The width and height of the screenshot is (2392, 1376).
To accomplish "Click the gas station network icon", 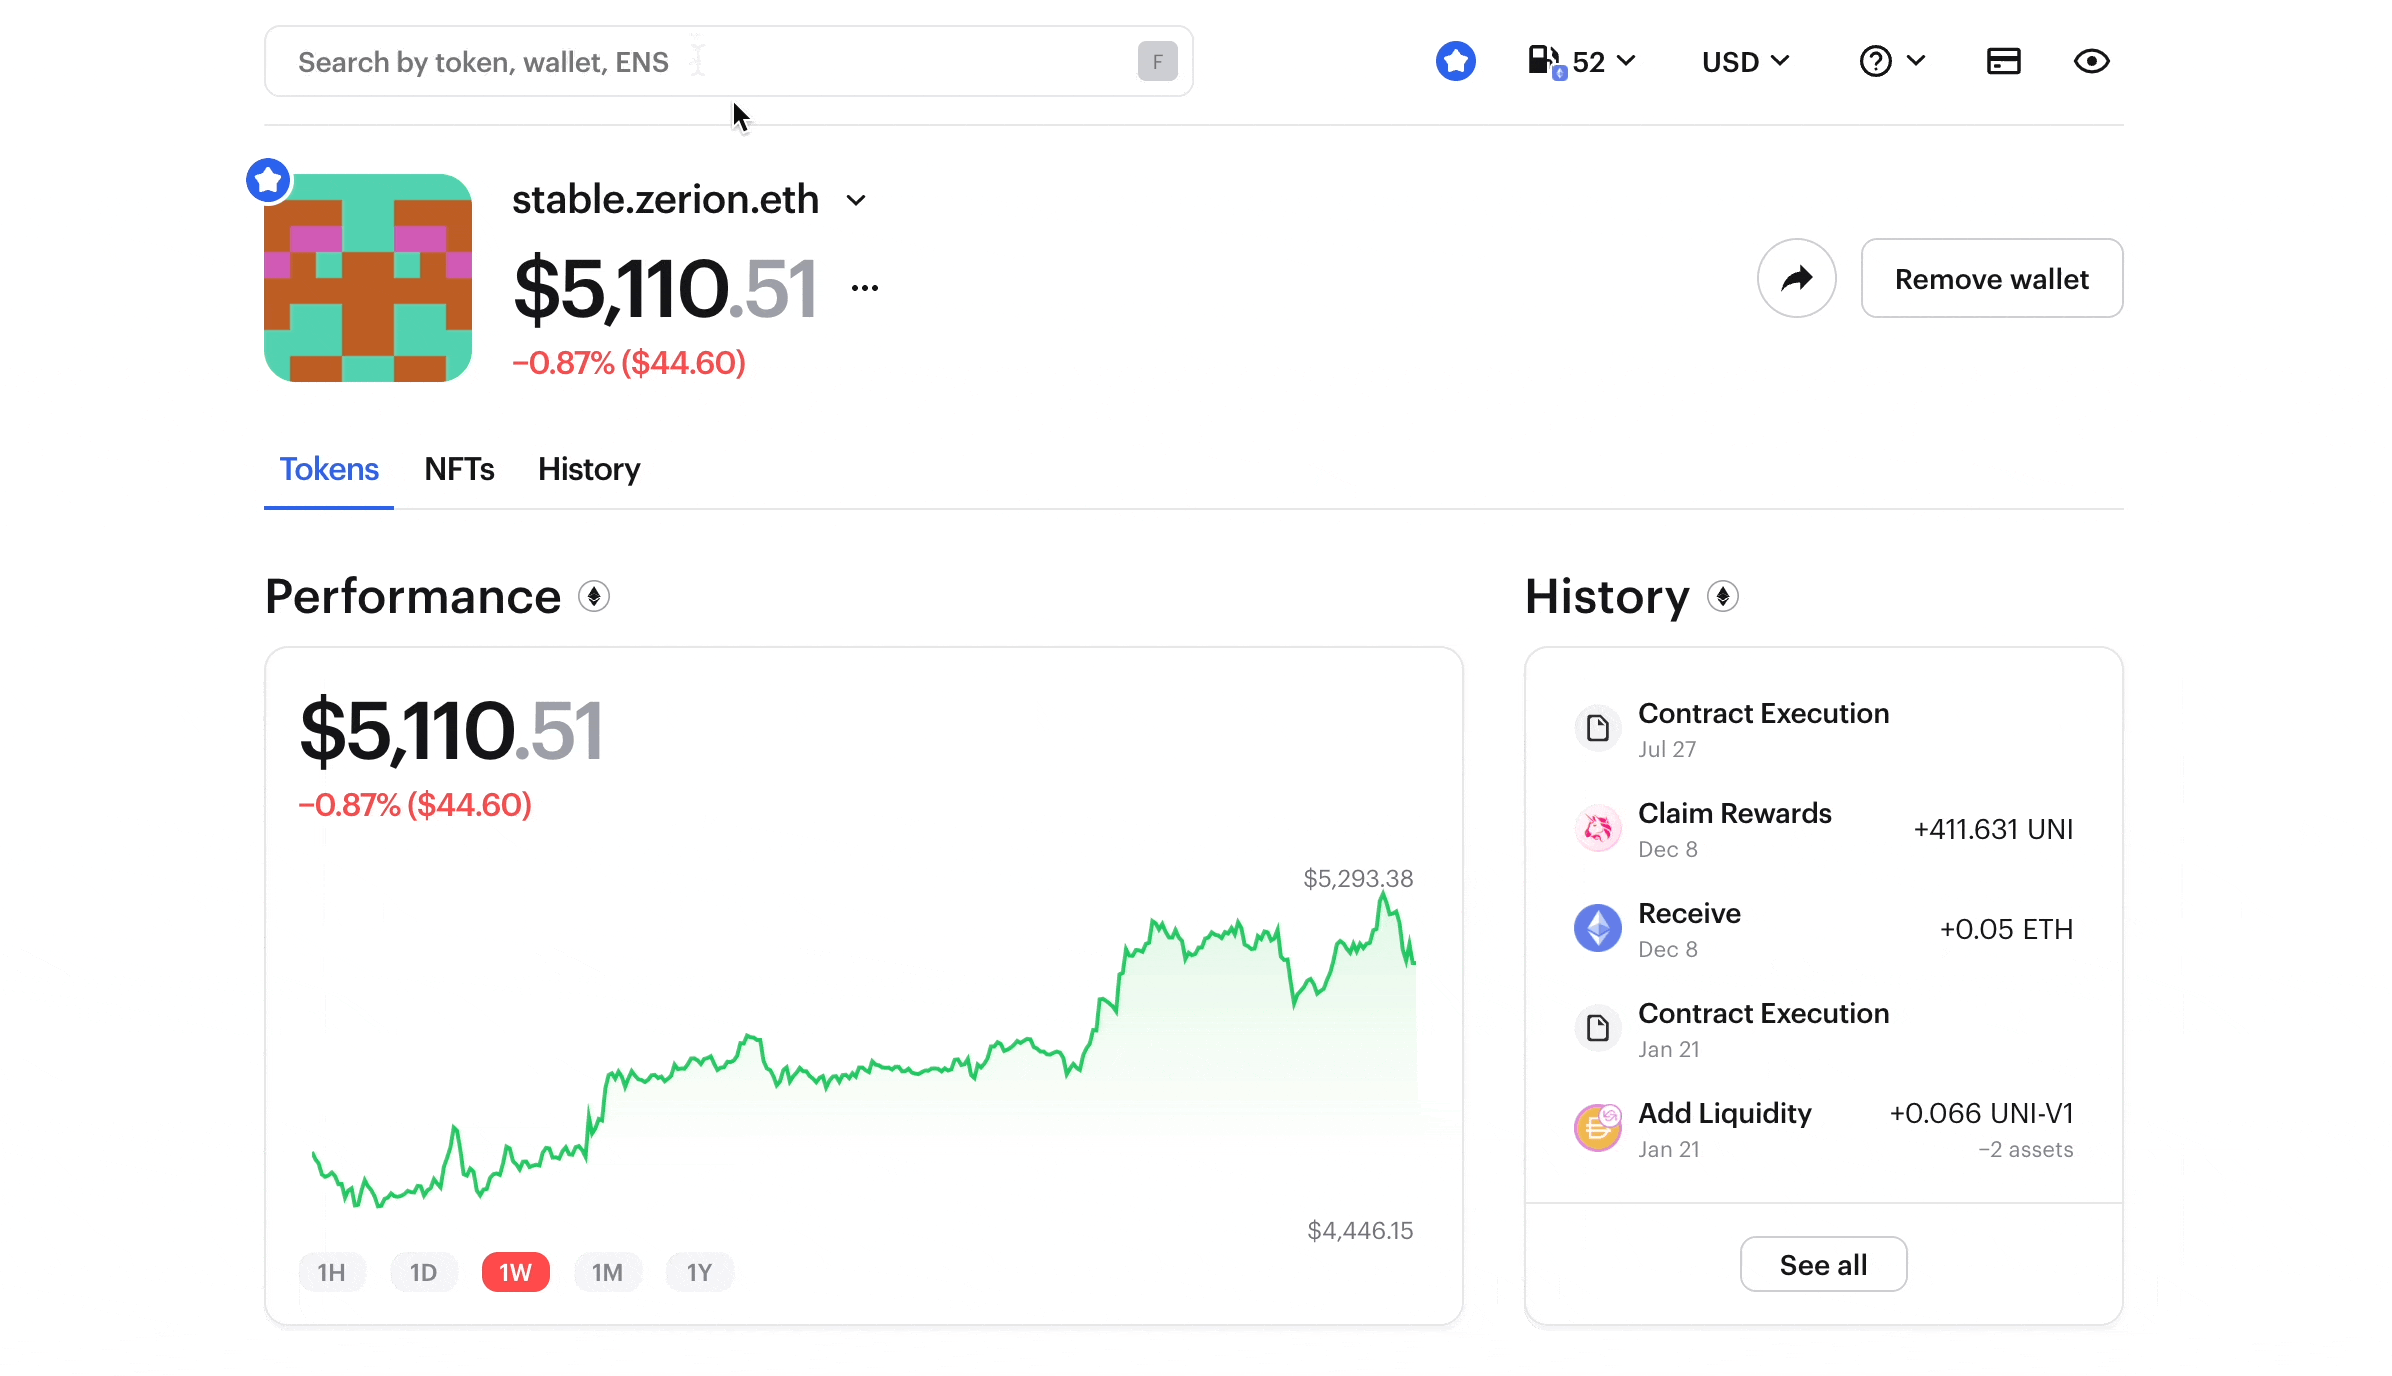I will coord(1544,61).
